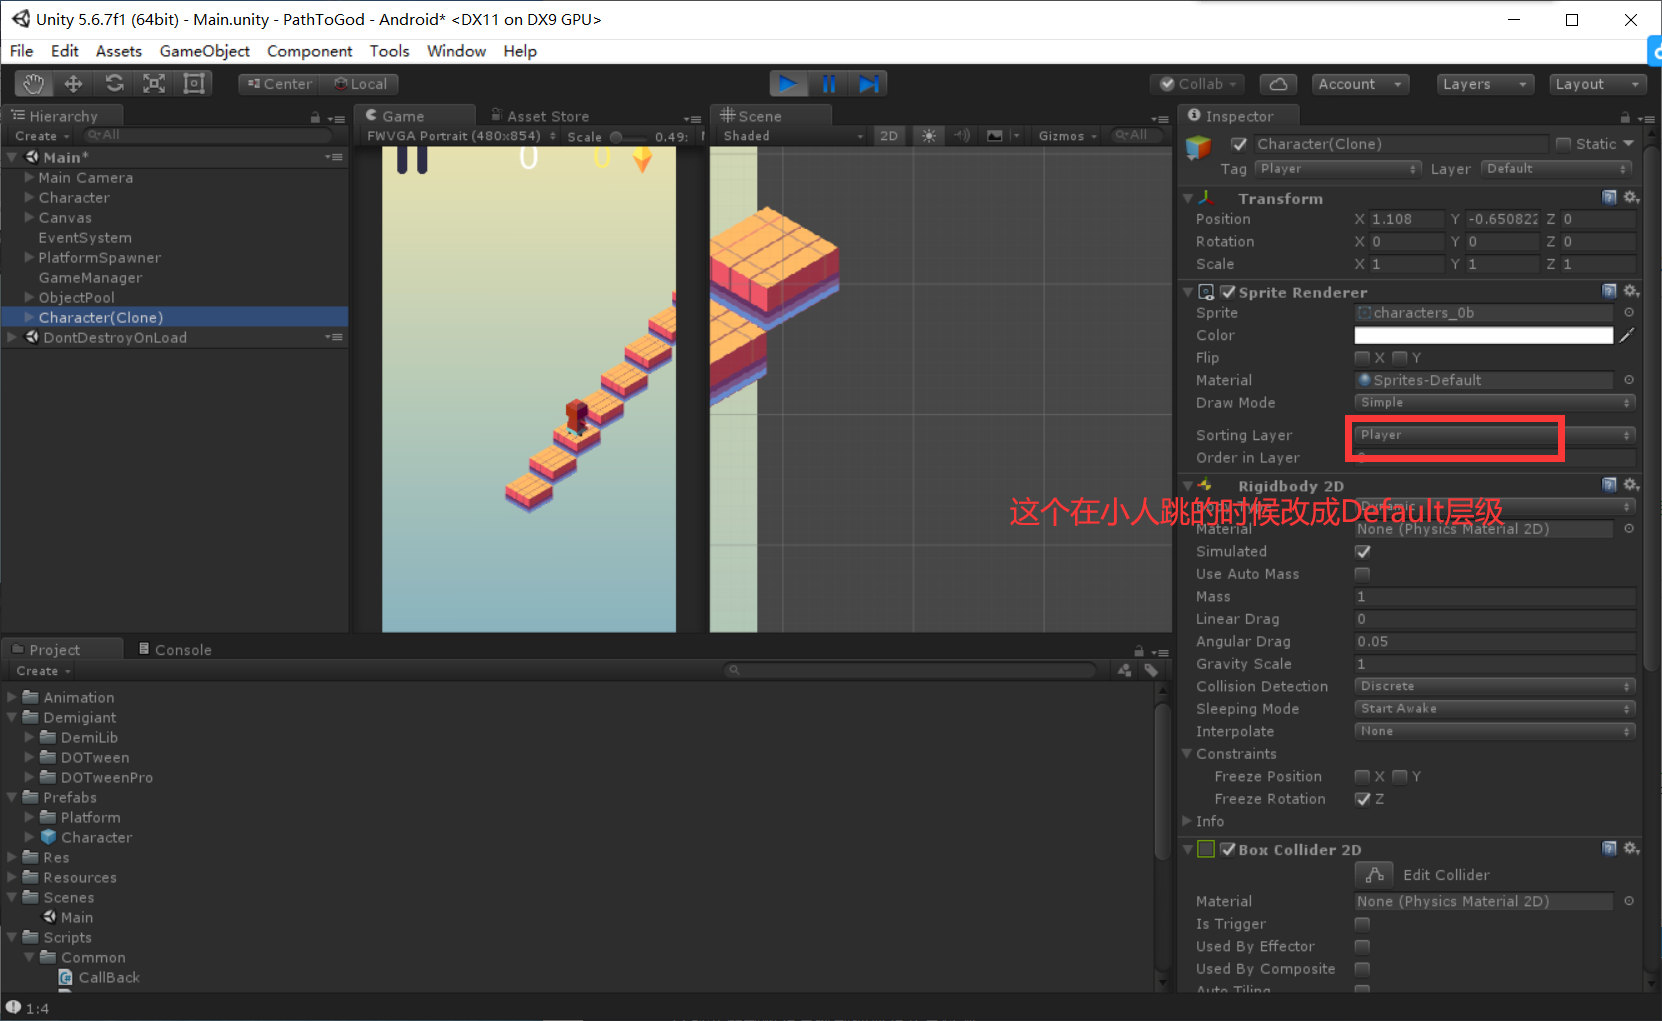This screenshot has width=1662, height=1021.
Task: Pause the game playback
Action: click(828, 84)
